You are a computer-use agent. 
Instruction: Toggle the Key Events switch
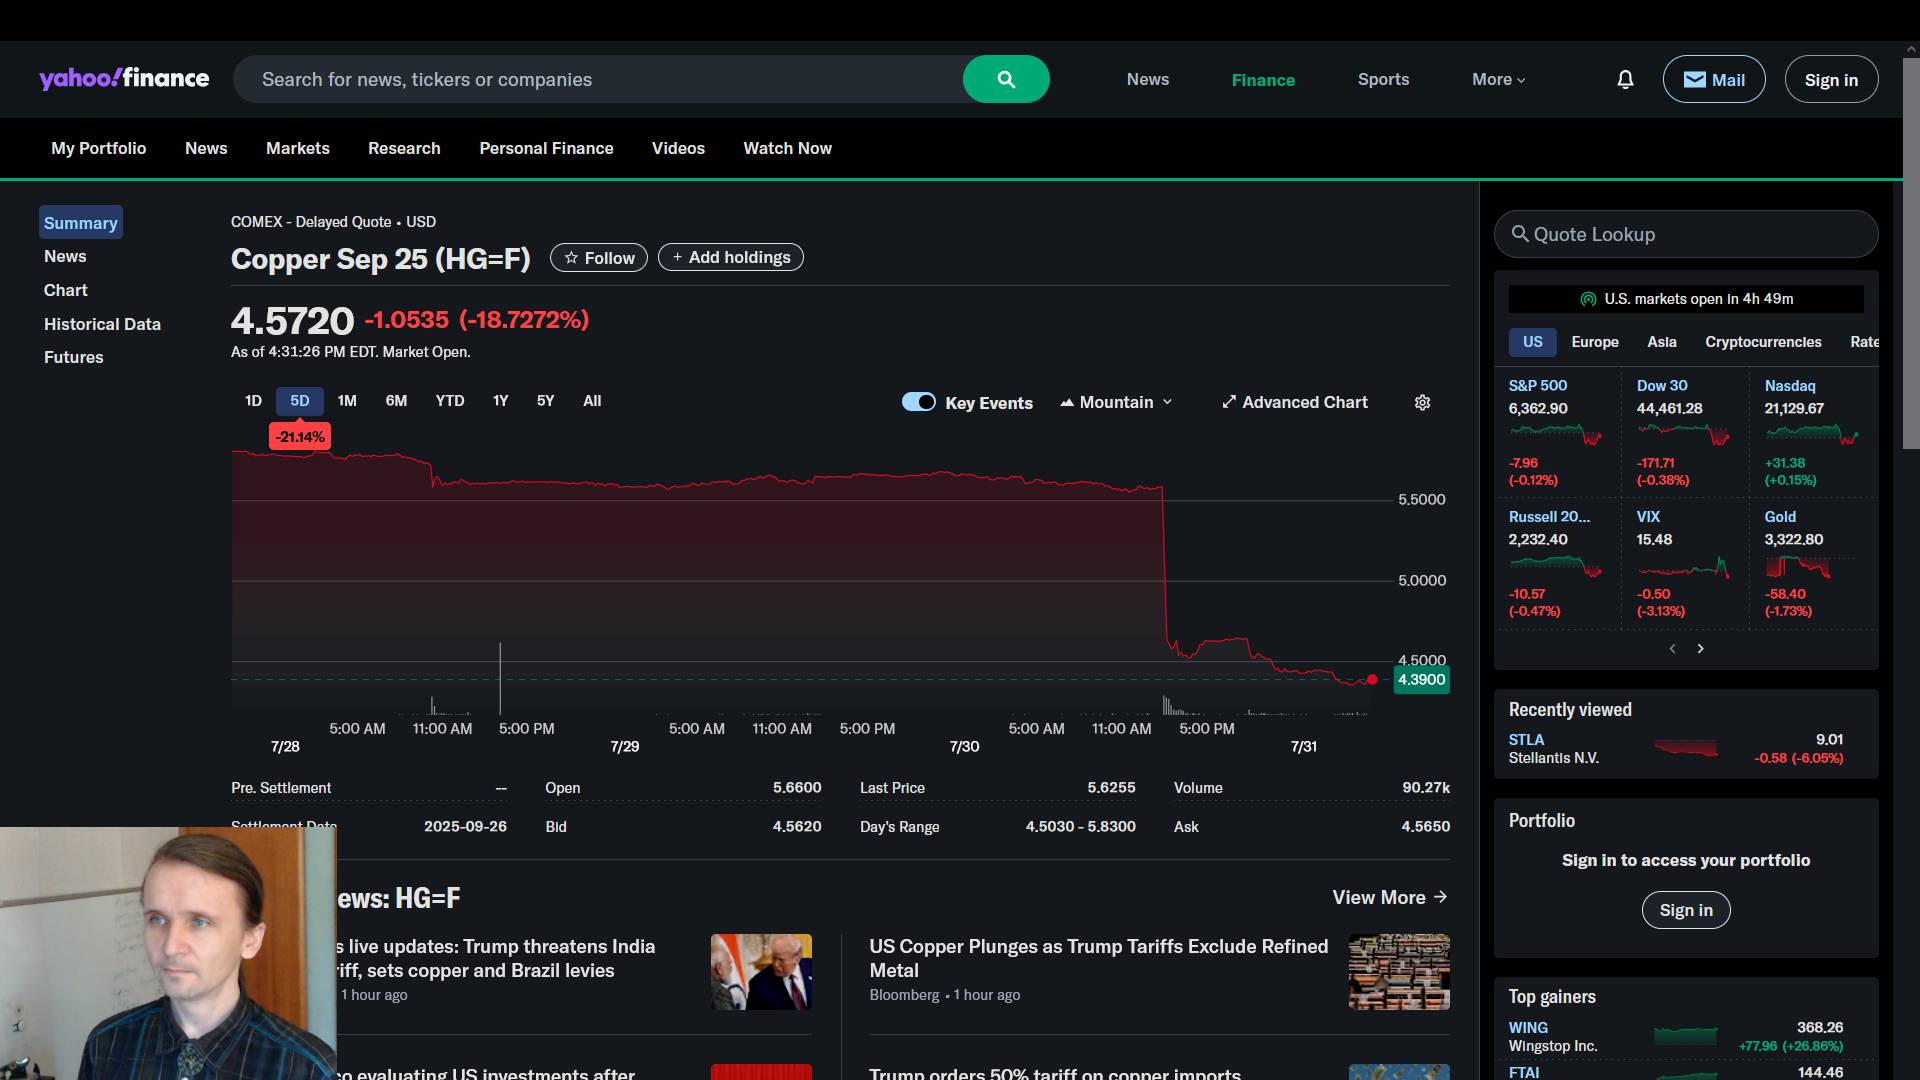tap(918, 402)
